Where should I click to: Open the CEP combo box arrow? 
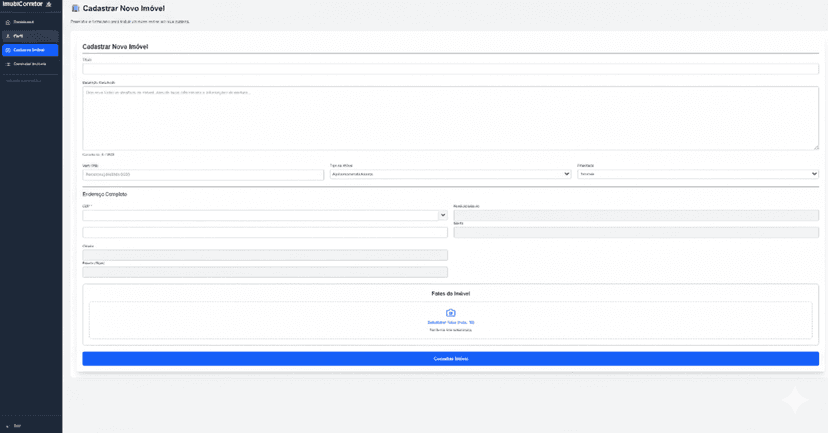point(443,215)
